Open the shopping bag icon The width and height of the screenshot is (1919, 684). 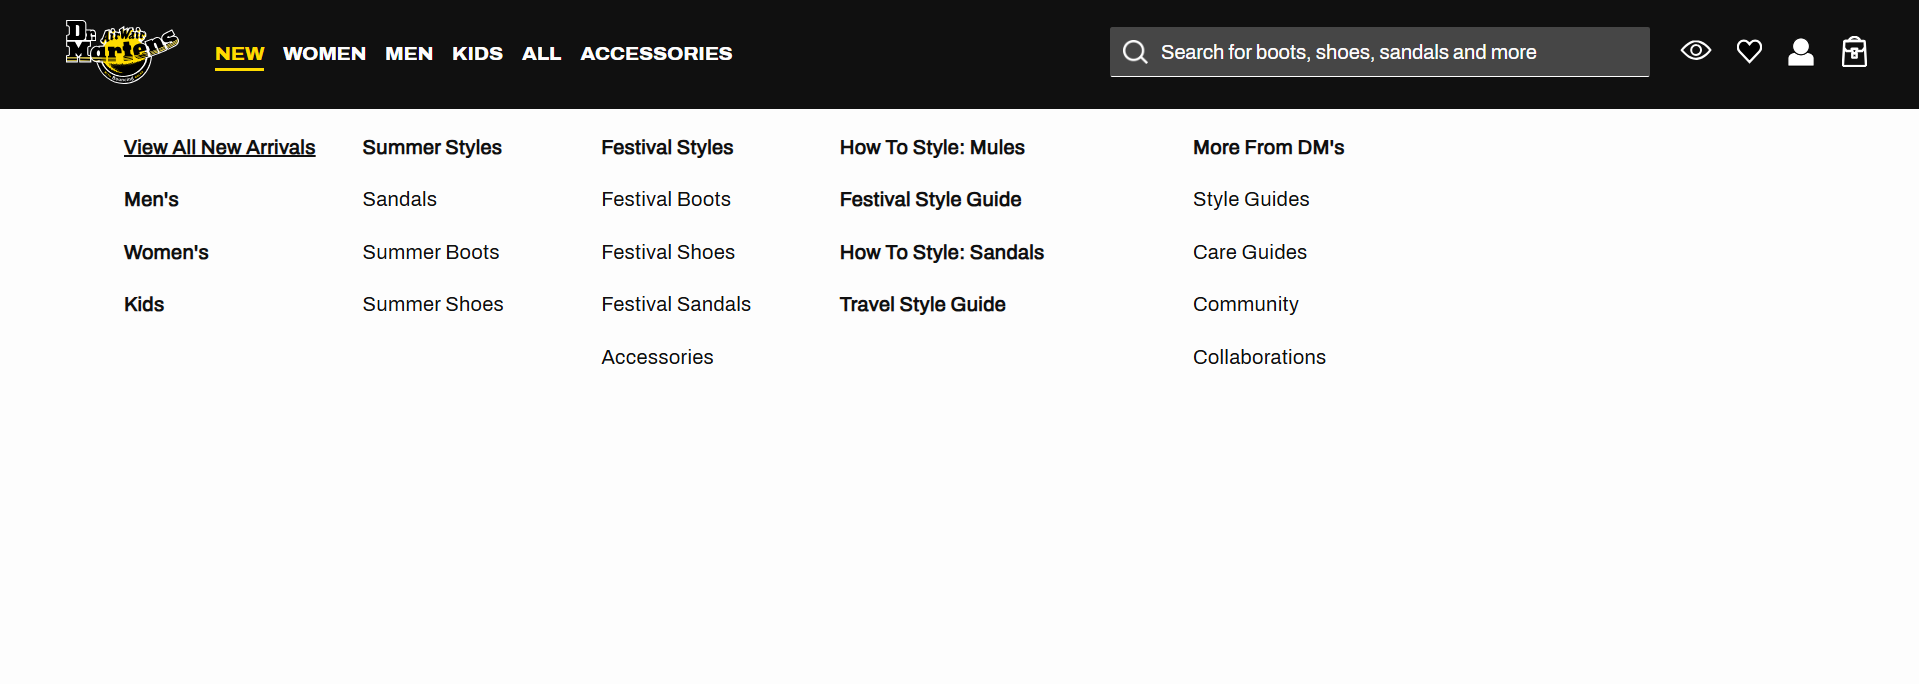click(1854, 52)
